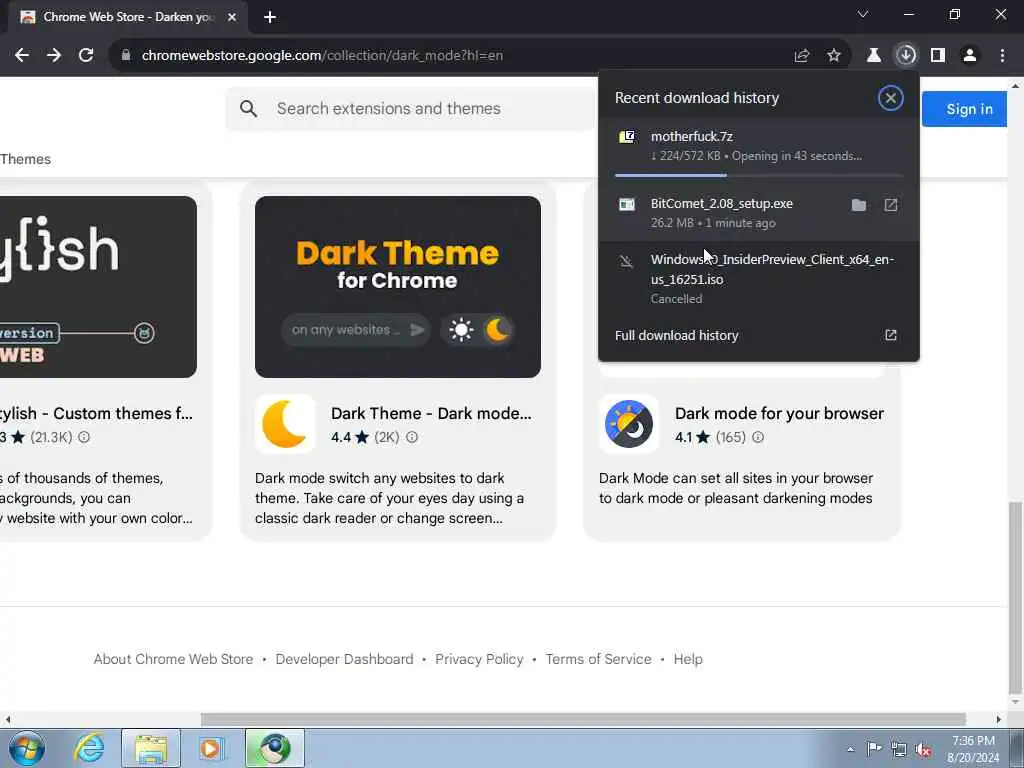Open Dark mode for your browser title
This screenshot has height=768, width=1024.
779,413
